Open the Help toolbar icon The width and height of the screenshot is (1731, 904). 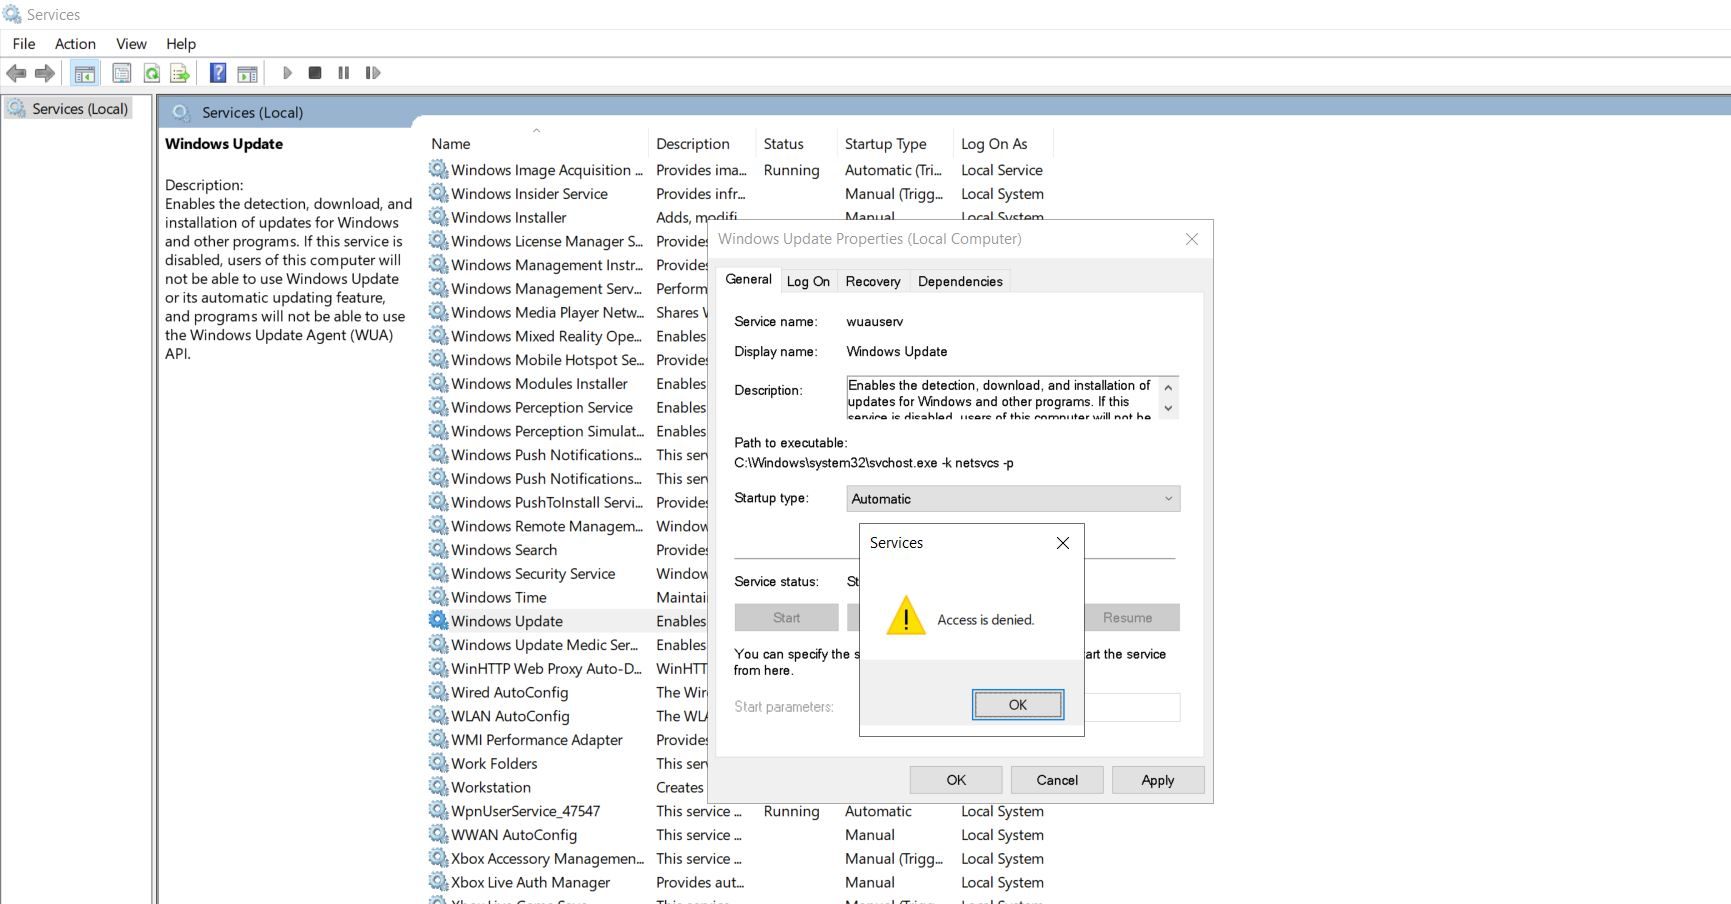(x=218, y=73)
